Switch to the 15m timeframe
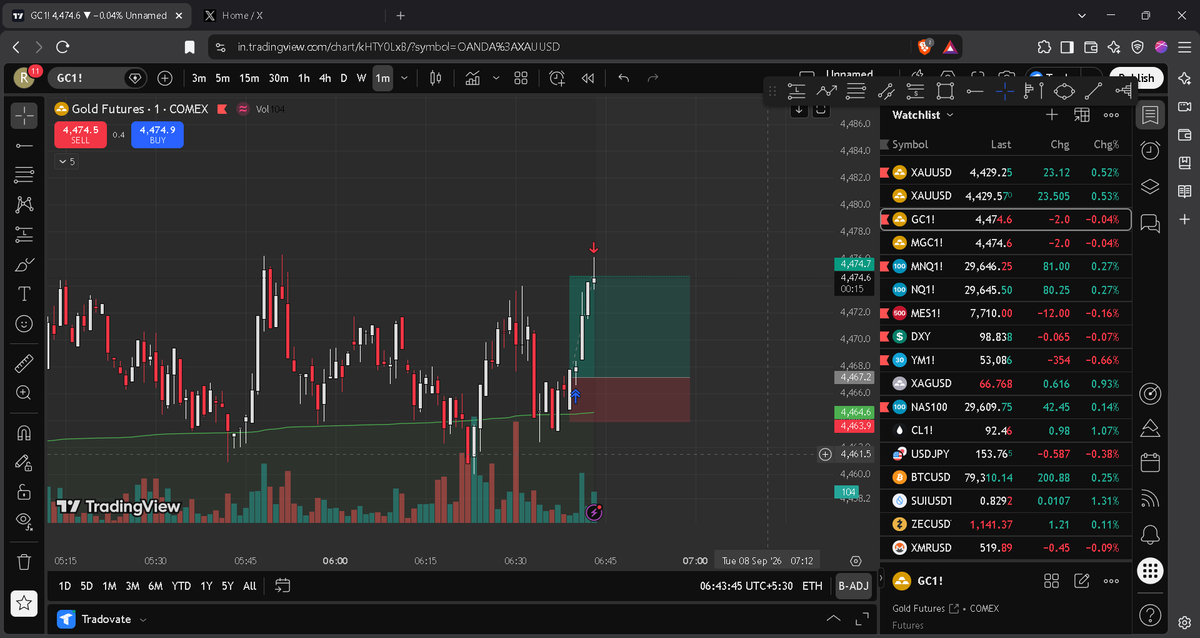Image resolution: width=1200 pixels, height=638 pixels. point(249,78)
